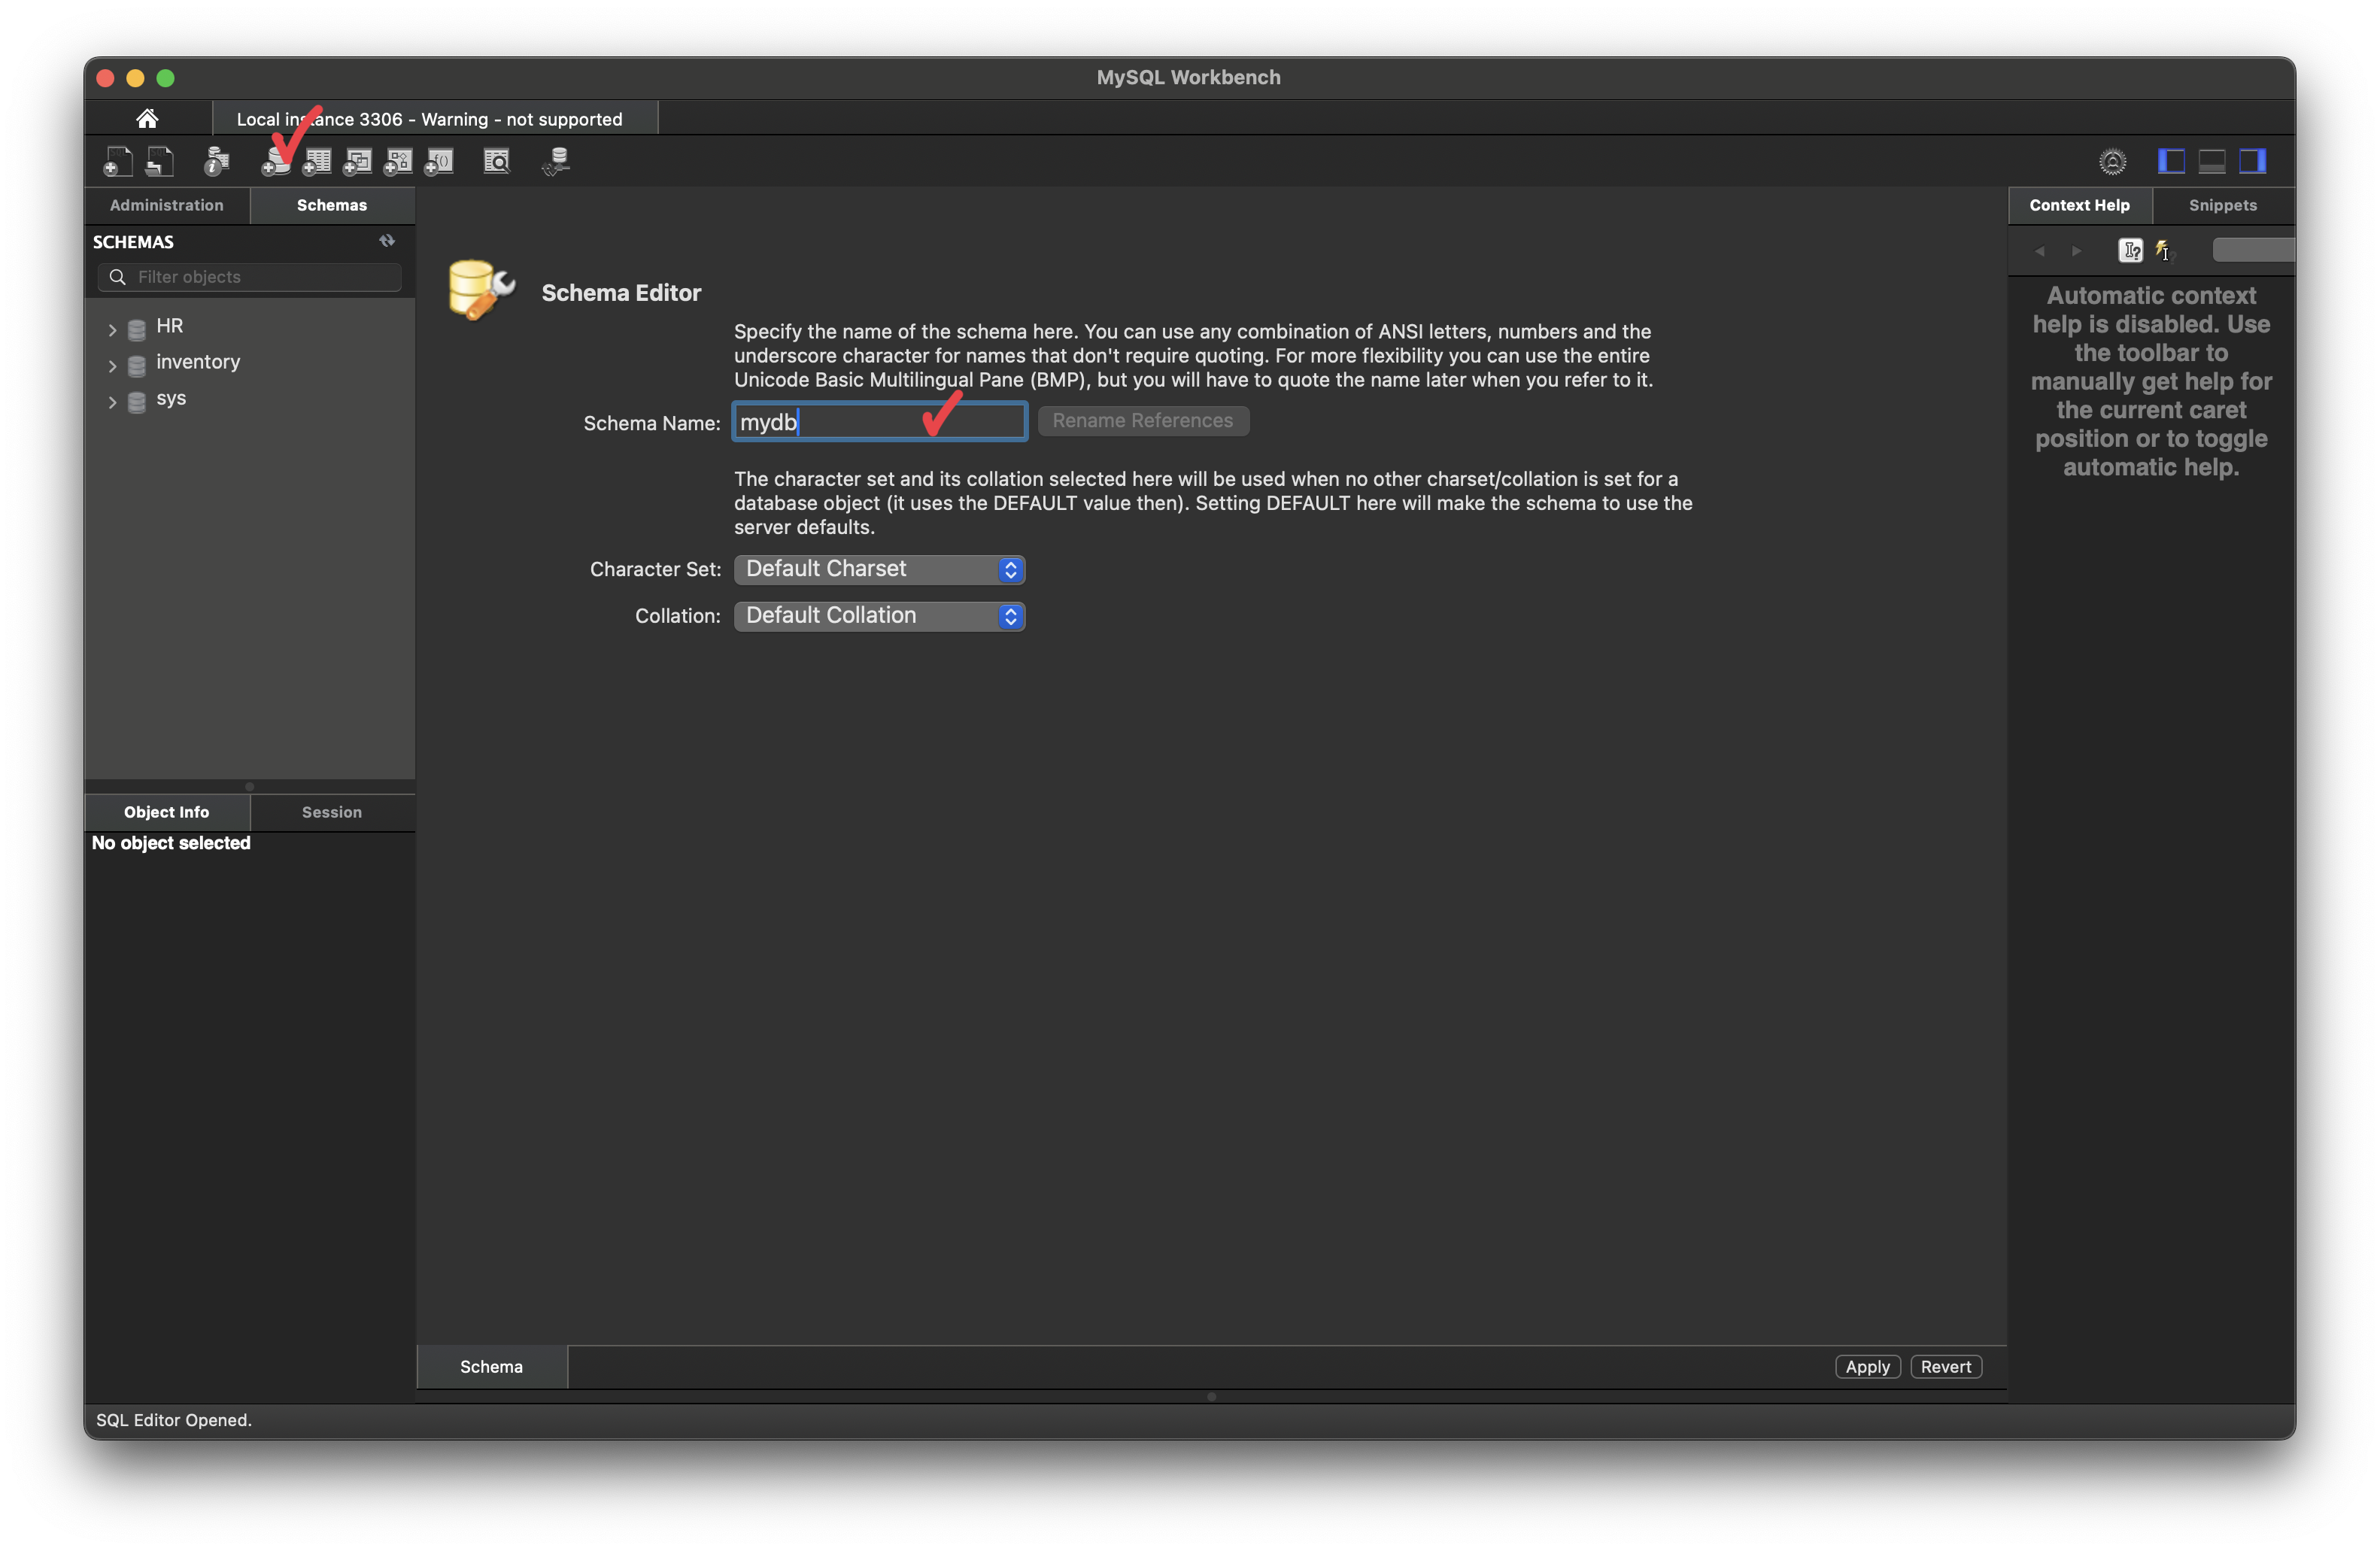Click the Revert button

coord(1945,1366)
